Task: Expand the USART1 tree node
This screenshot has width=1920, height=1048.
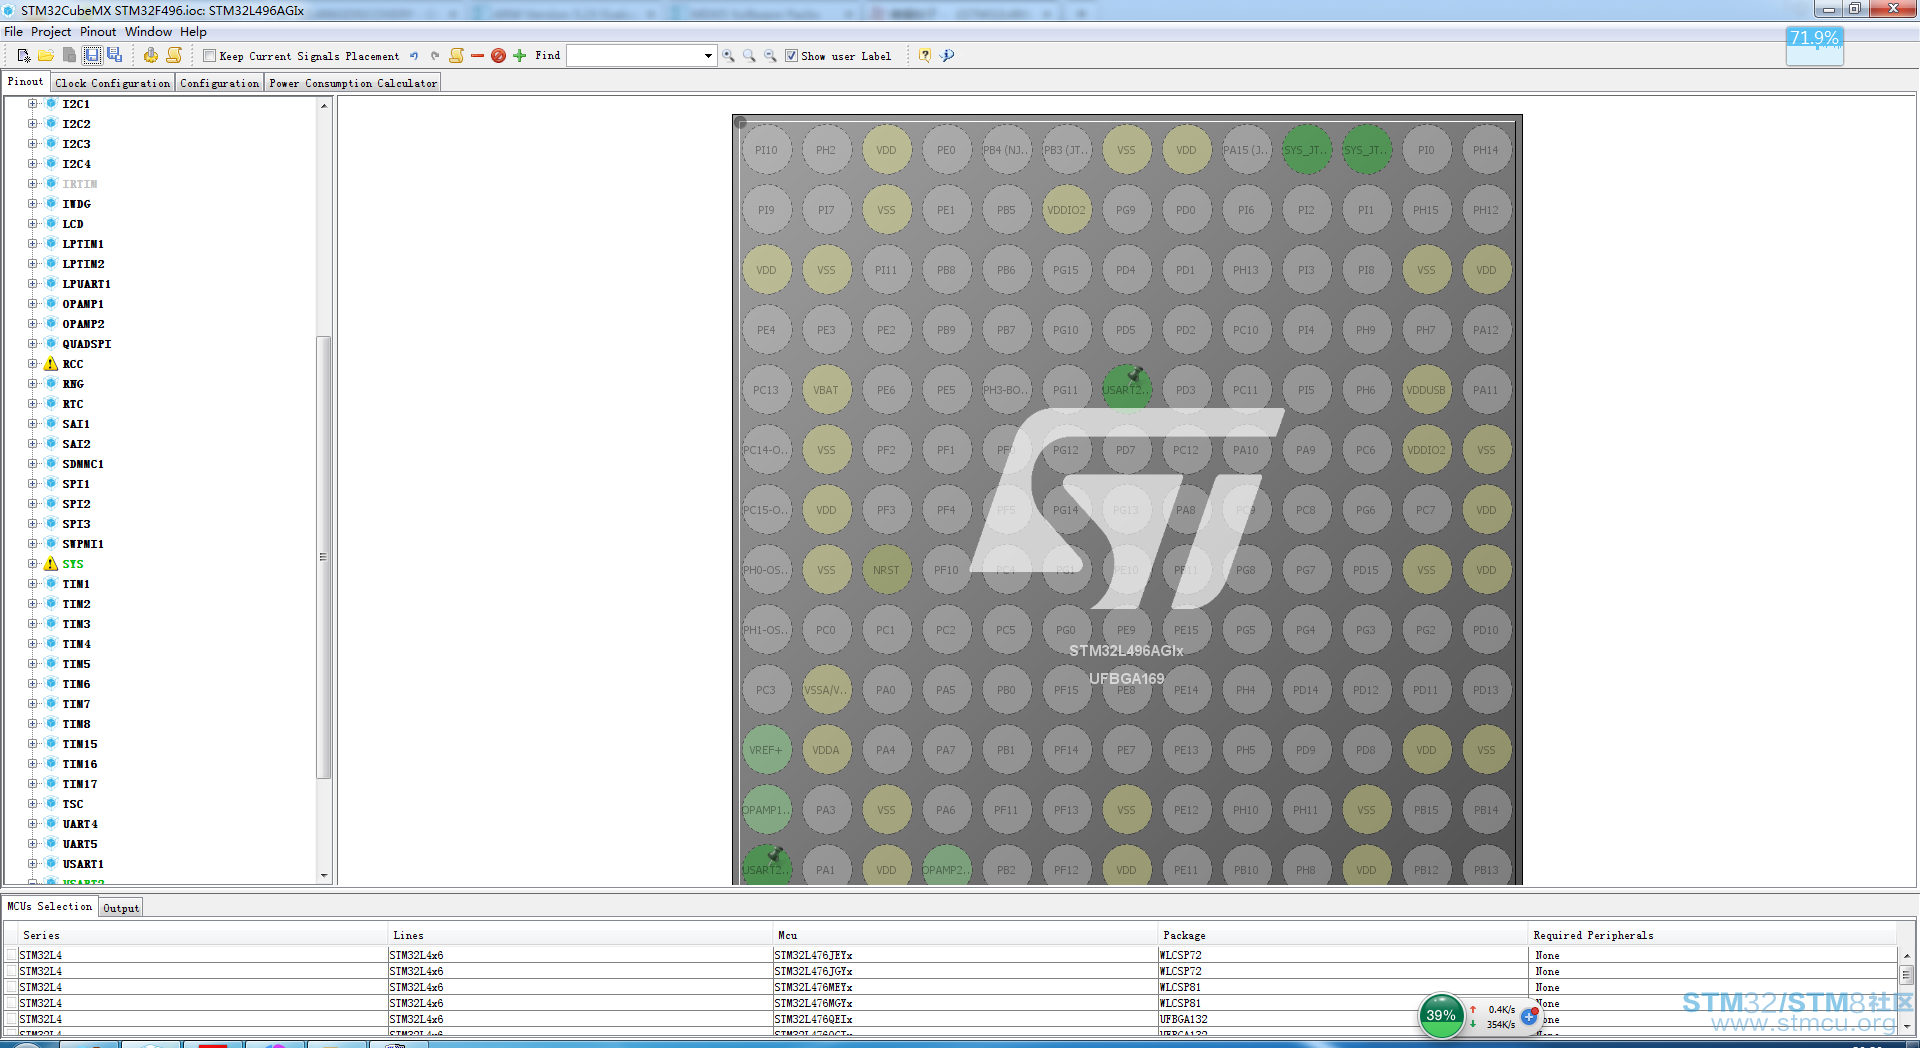Action: point(32,864)
